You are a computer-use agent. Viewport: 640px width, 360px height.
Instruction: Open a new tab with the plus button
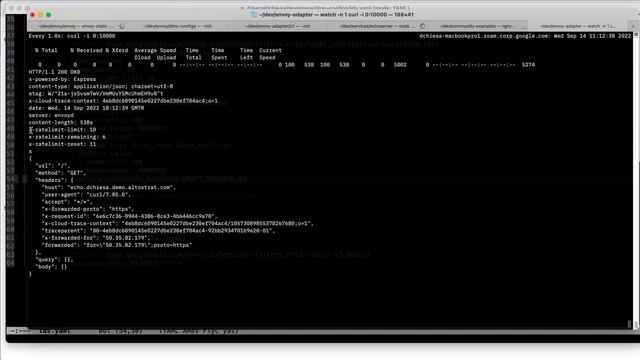[633, 26]
